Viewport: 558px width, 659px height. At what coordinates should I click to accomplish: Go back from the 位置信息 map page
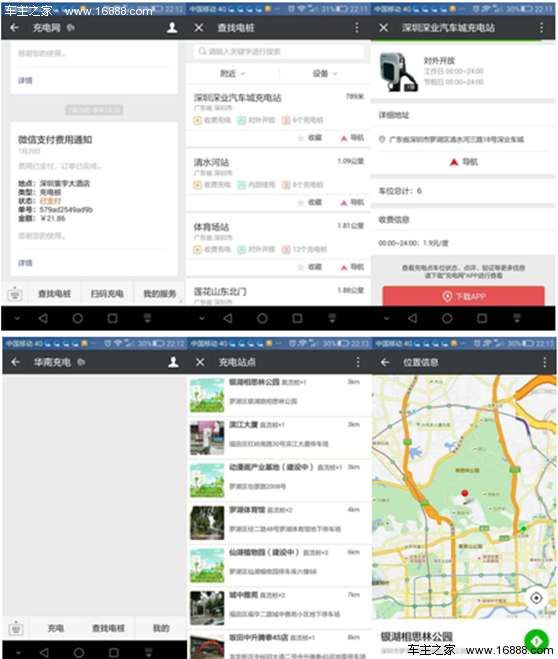click(385, 362)
